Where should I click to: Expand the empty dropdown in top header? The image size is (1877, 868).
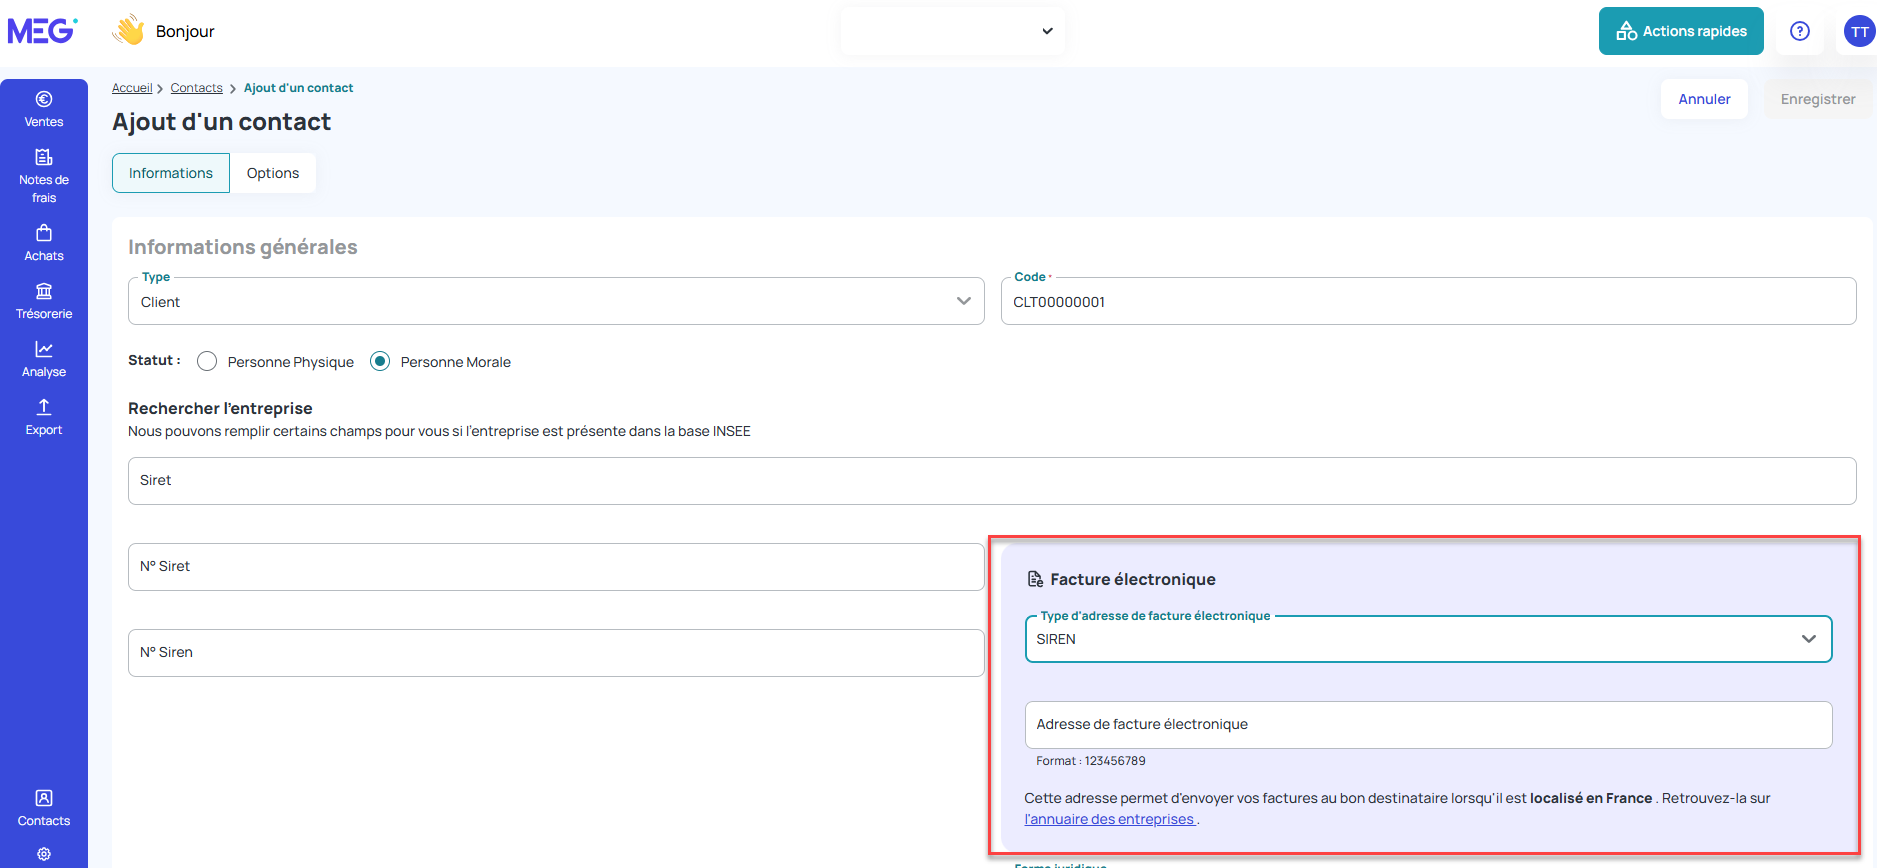[x=953, y=31]
